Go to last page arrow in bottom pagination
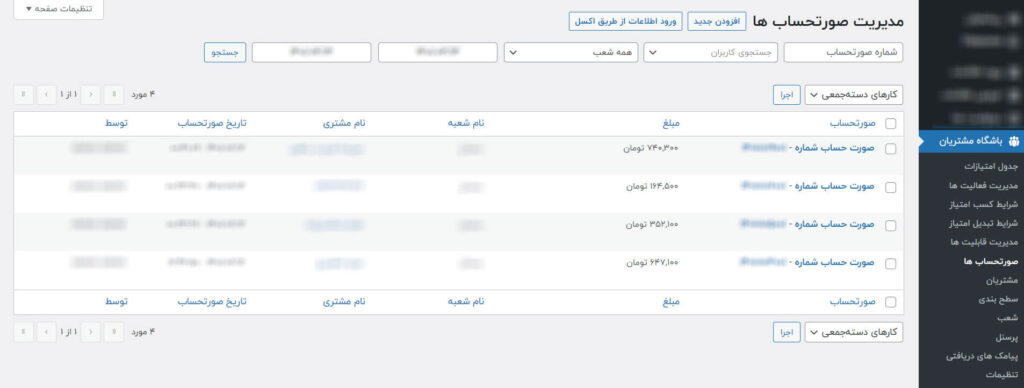The height and width of the screenshot is (388, 1024). click(24, 332)
